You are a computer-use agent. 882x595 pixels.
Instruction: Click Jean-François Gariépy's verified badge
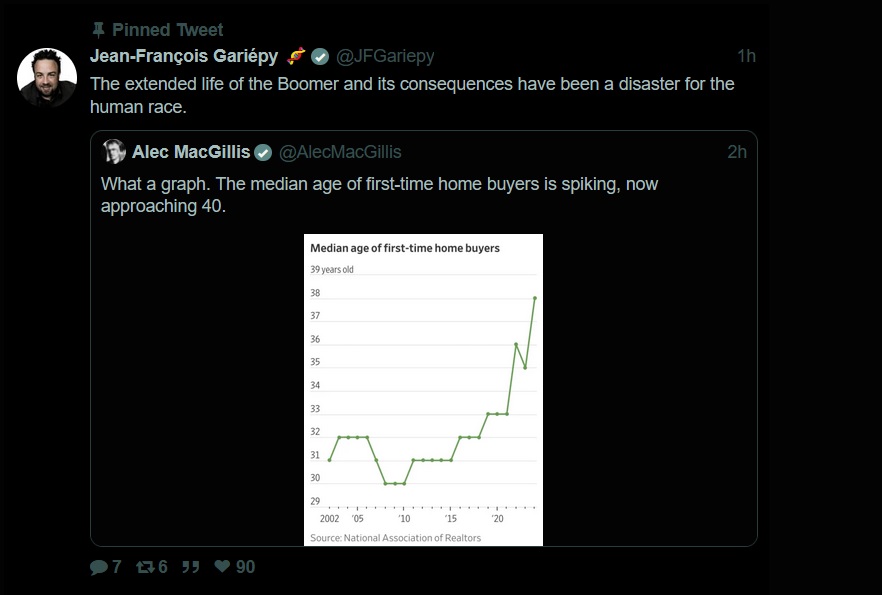[320, 56]
